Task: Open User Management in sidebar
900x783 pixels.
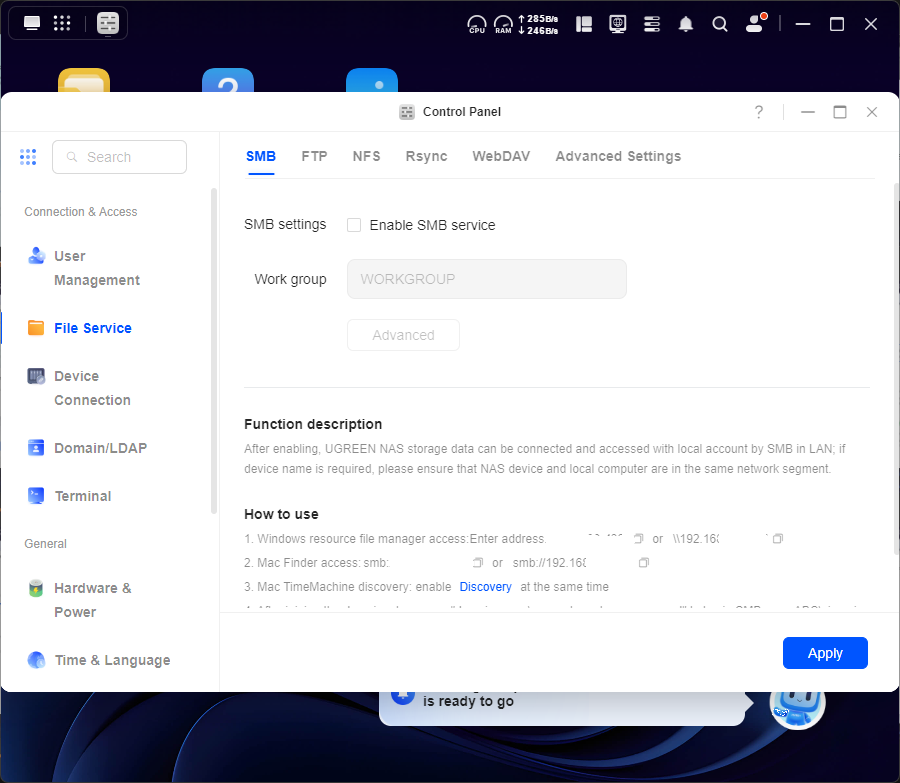Action: (x=96, y=268)
